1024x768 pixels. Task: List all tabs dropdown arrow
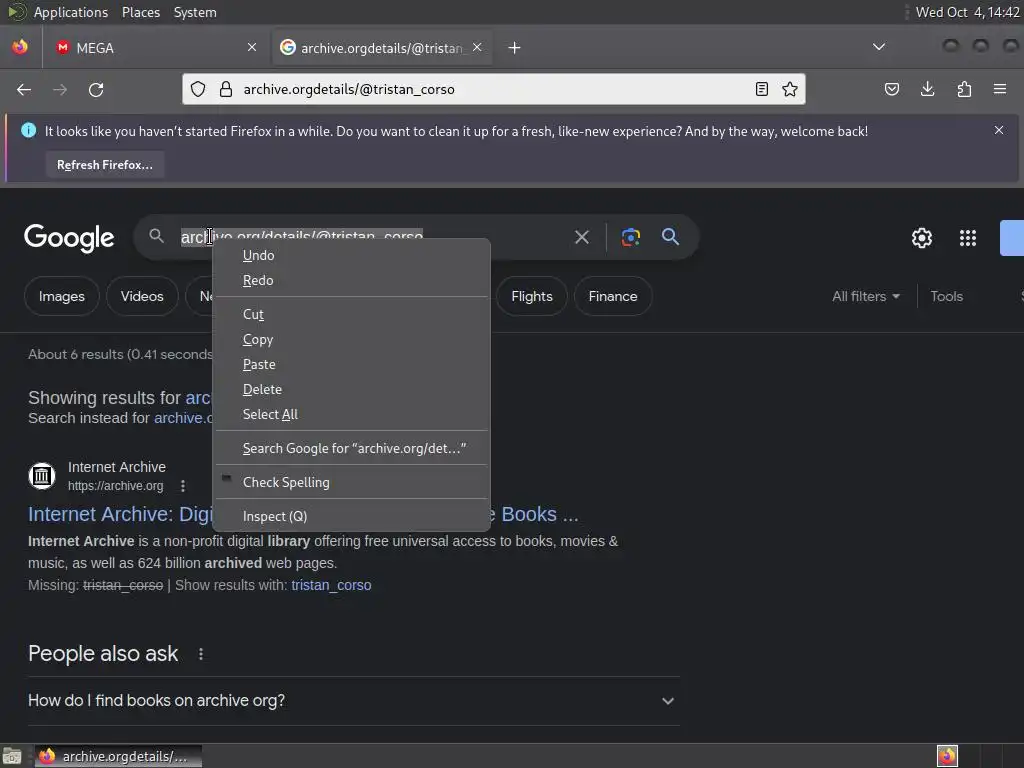click(x=879, y=47)
